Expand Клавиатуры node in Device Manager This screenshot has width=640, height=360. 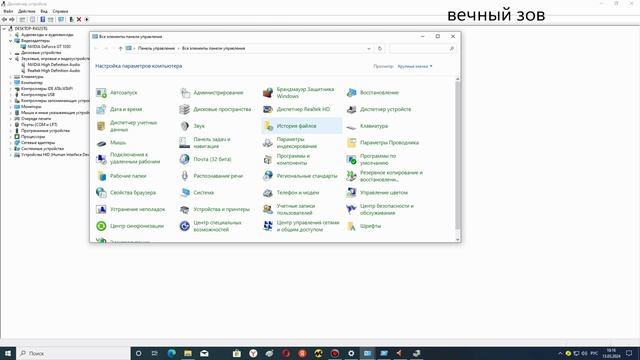point(11,77)
